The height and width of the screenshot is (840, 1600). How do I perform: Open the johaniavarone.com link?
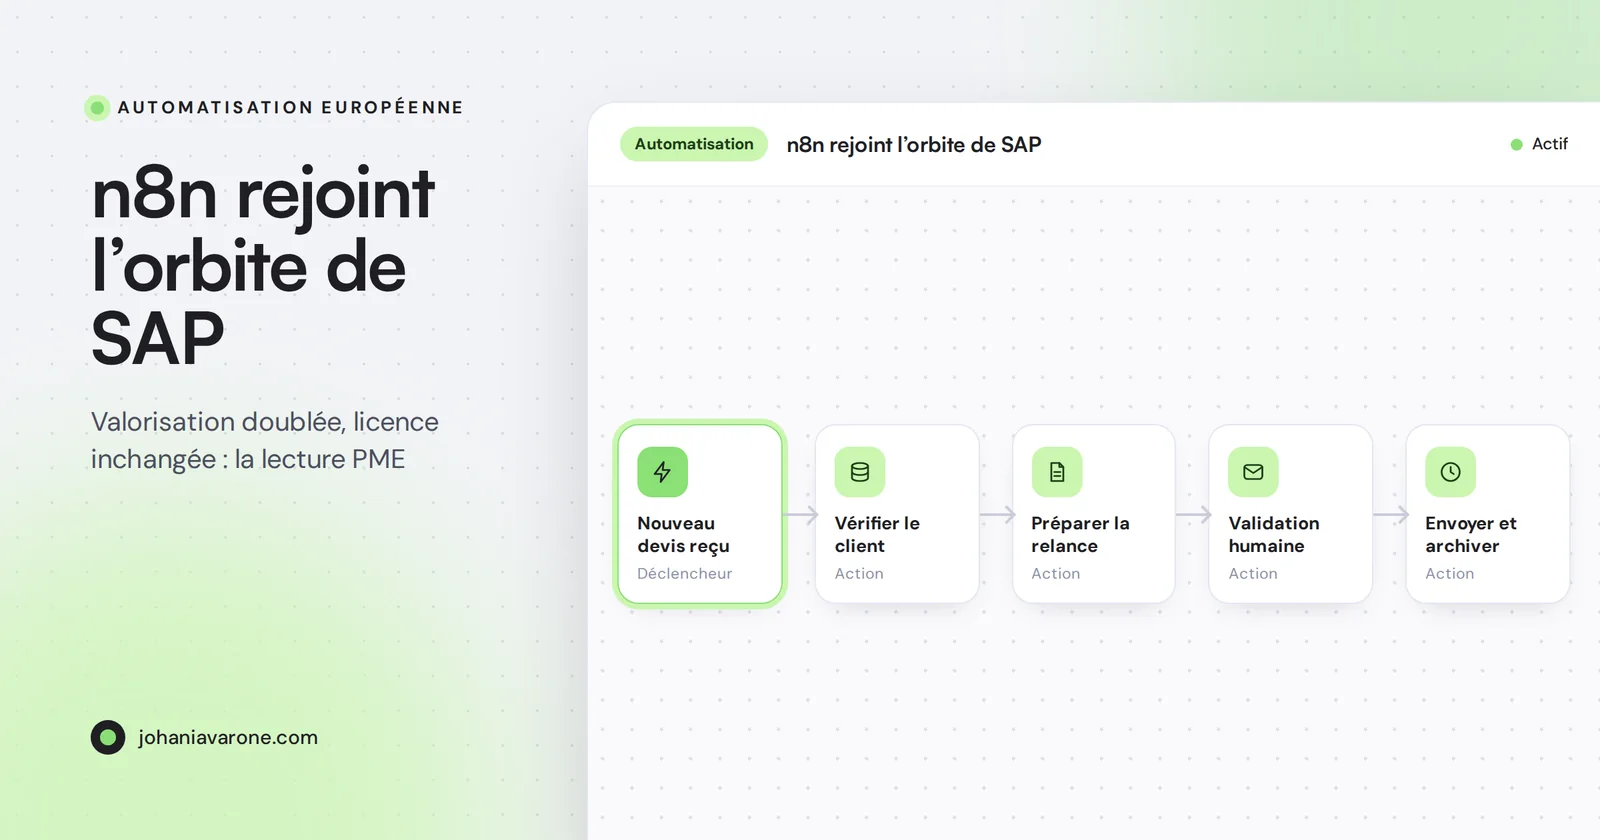[x=228, y=737]
